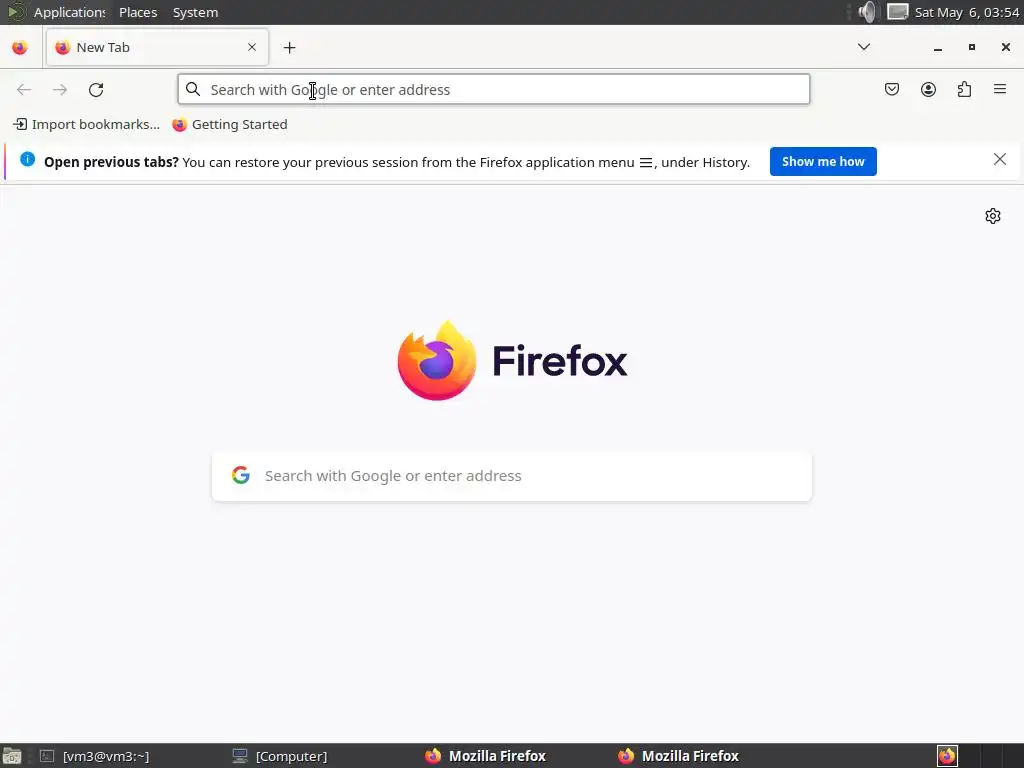This screenshot has width=1024, height=768.
Task: Open the new tab personalize gear
Action: pos(993,216)
